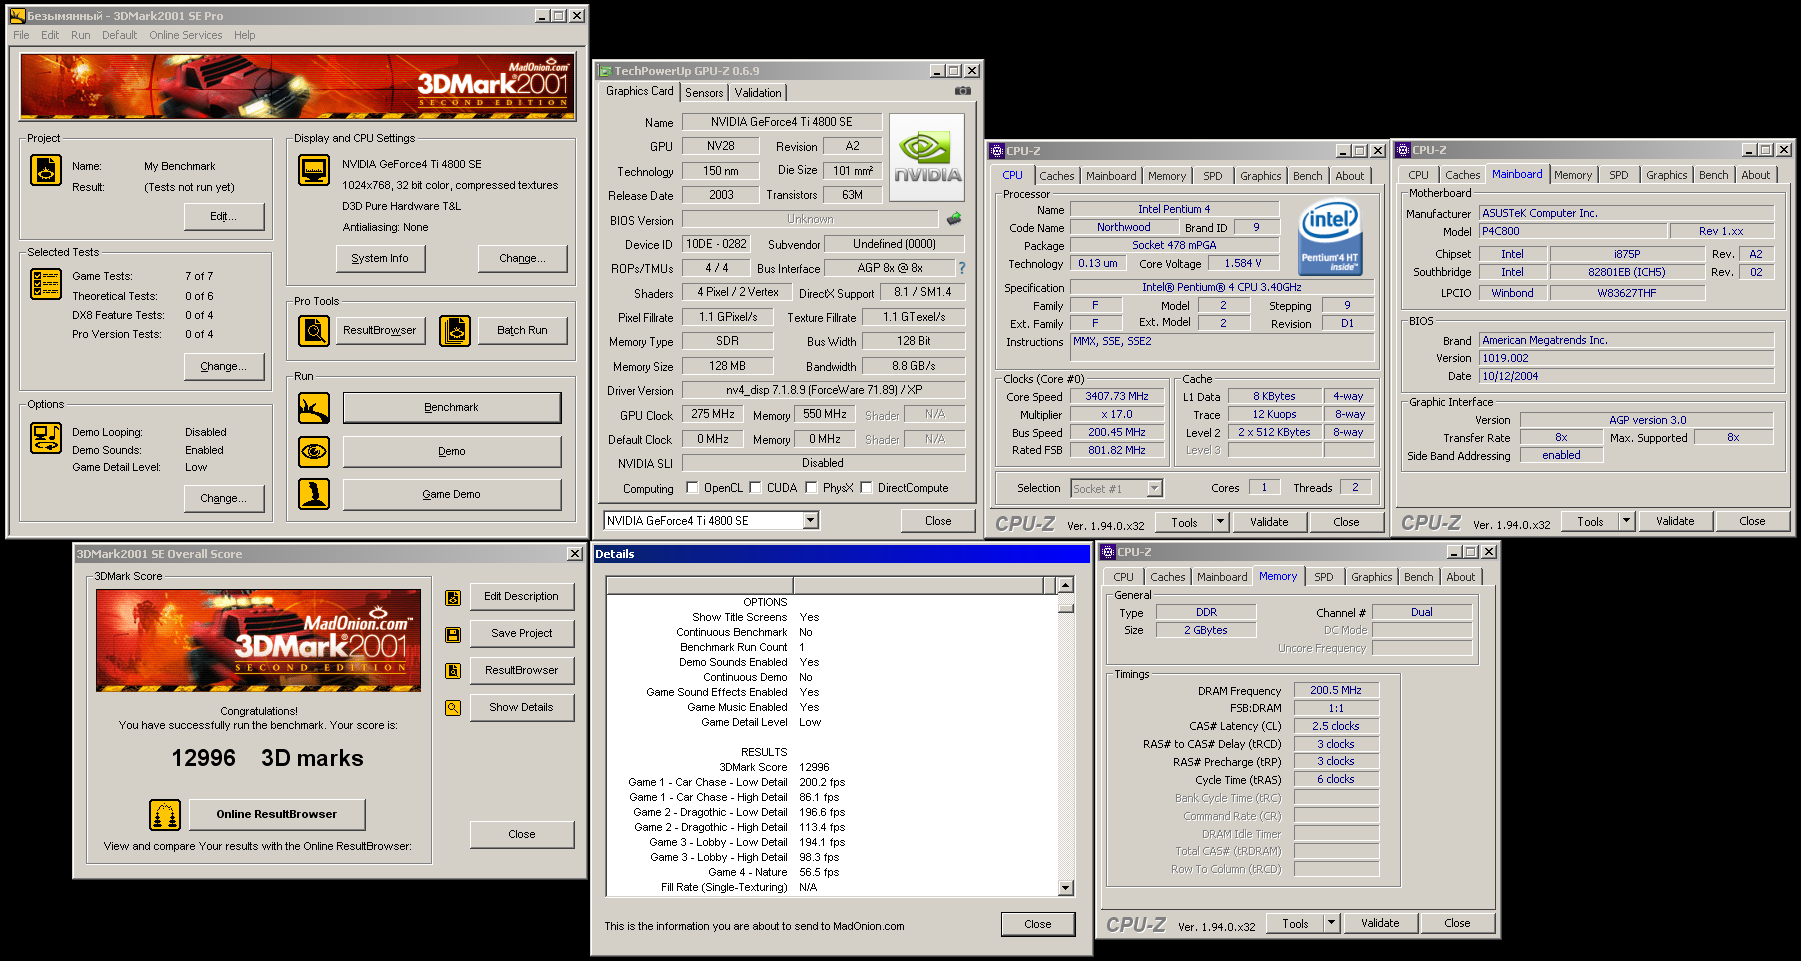Click the magnifier icon beside Show Details
The image size is (1801, 961).
453,708
